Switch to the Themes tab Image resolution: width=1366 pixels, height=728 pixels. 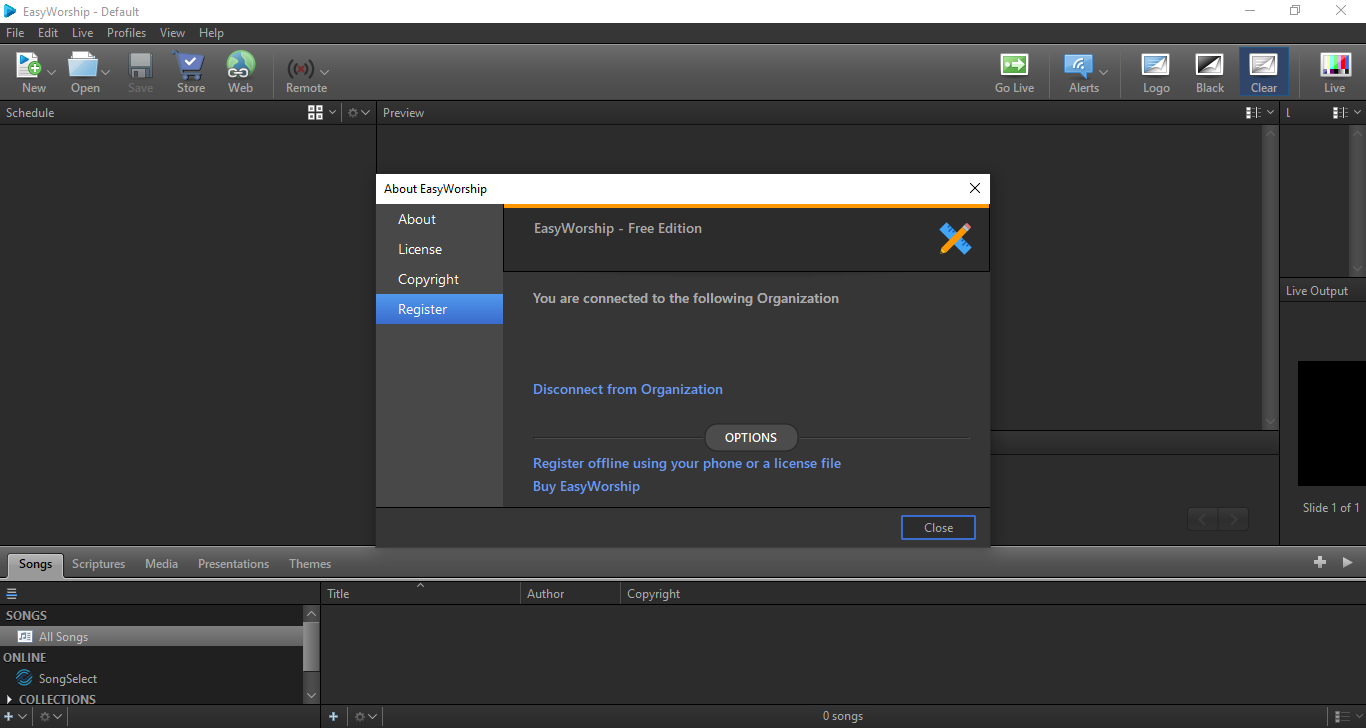click(x=310, y=564)
